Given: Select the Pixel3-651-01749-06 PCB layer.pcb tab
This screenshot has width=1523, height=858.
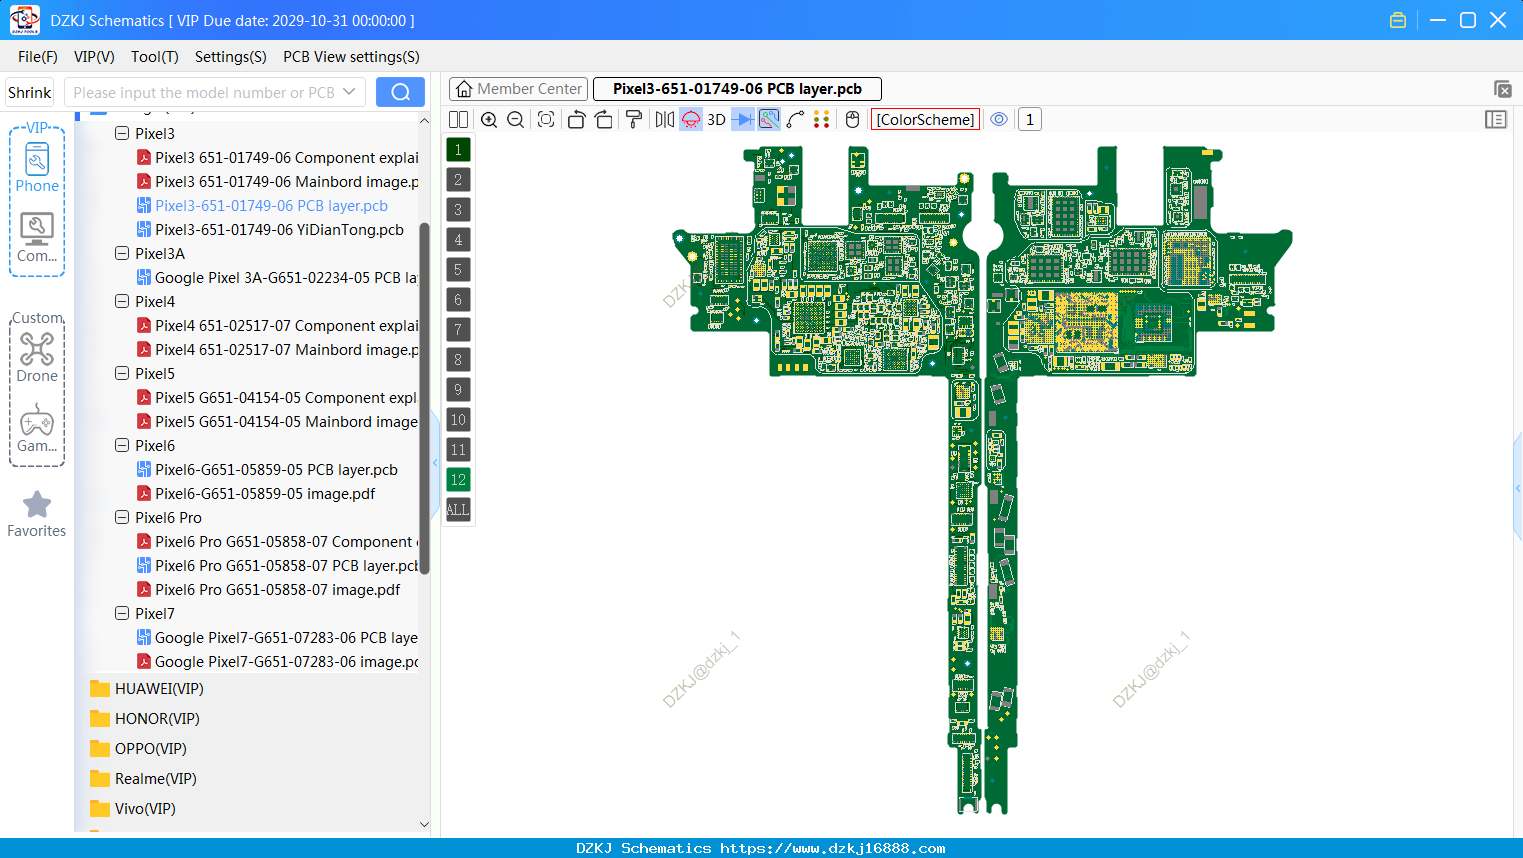Looking at the screenshot, I should click(x=737, y=89).
